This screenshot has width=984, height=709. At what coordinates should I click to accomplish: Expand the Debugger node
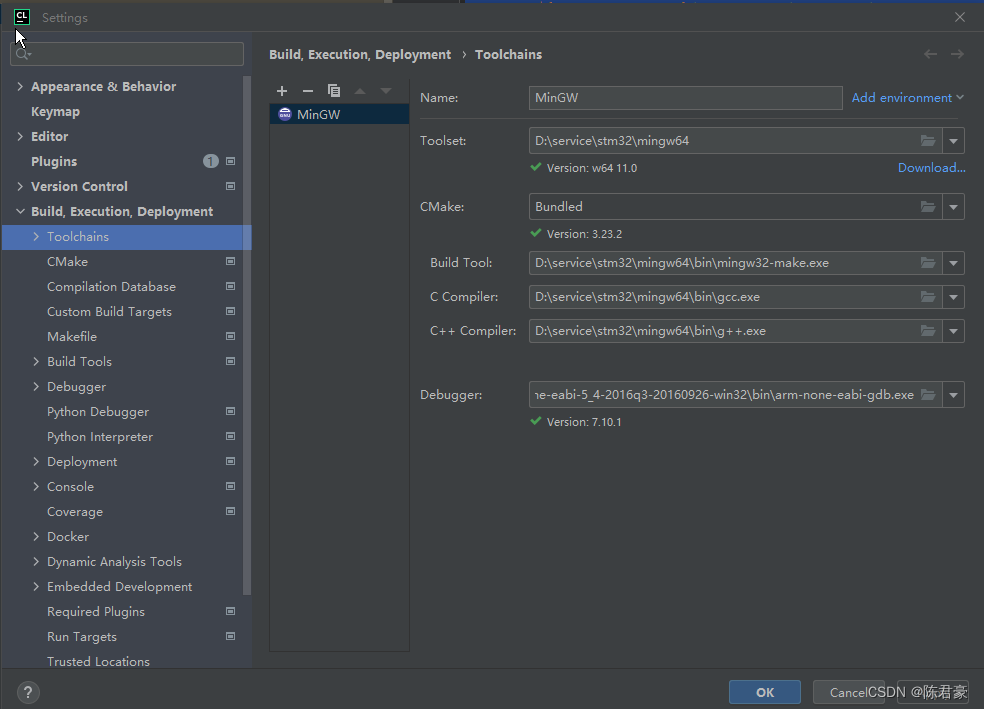coord(36,386)
